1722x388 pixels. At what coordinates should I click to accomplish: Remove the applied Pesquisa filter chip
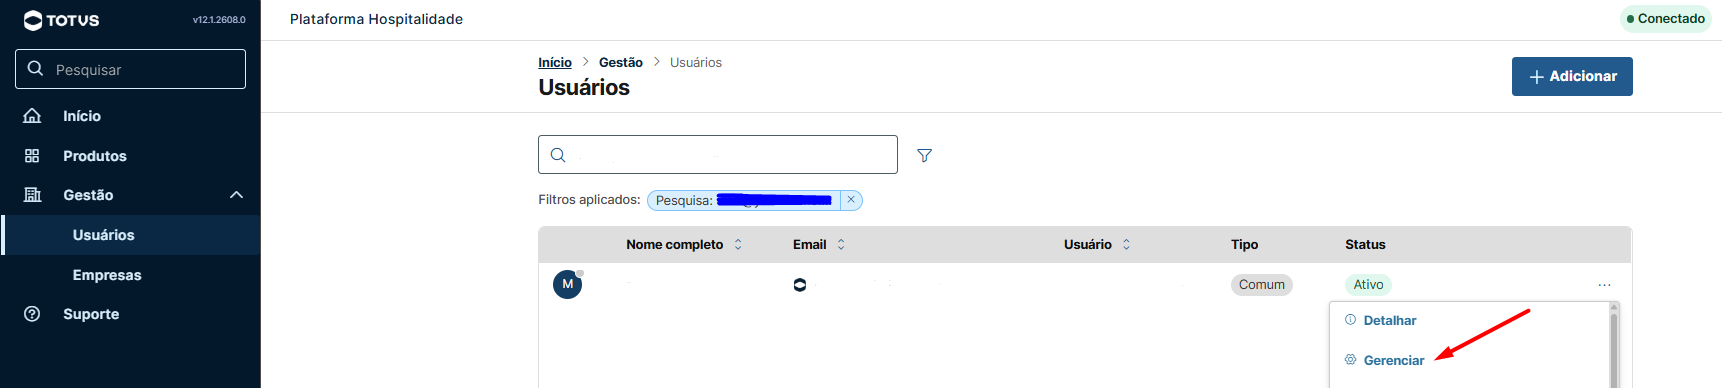coord(851,200)
